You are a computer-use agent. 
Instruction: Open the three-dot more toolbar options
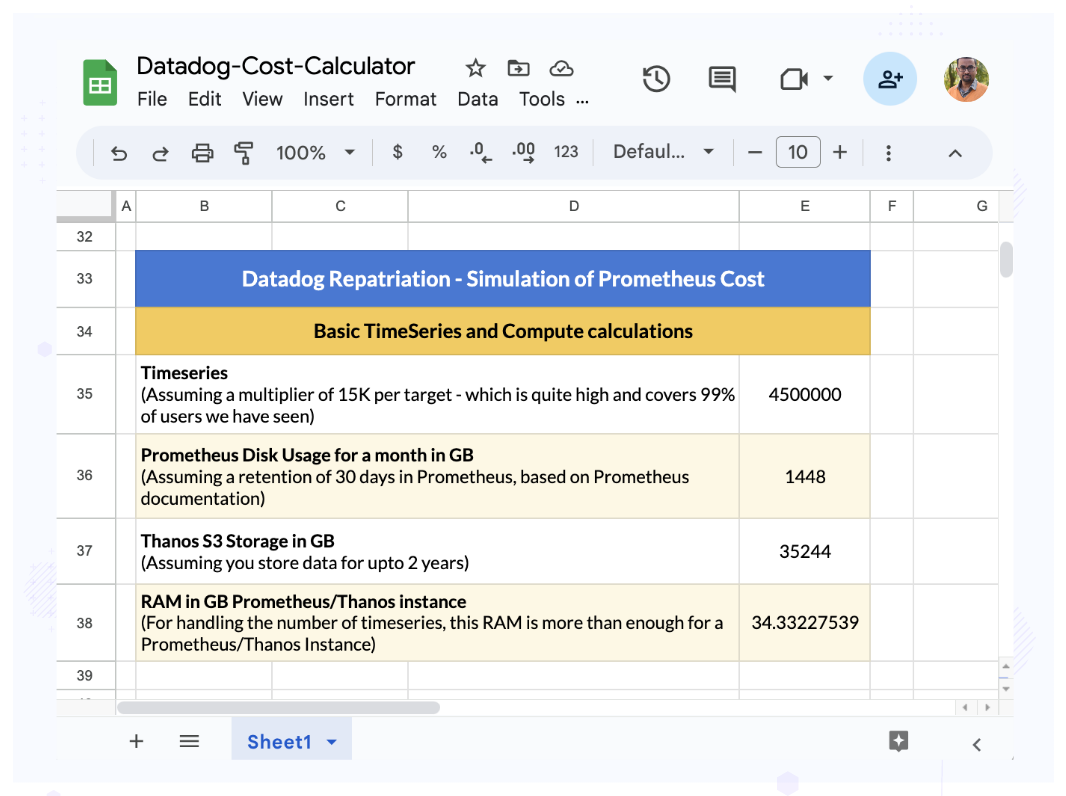click(888, 153)
